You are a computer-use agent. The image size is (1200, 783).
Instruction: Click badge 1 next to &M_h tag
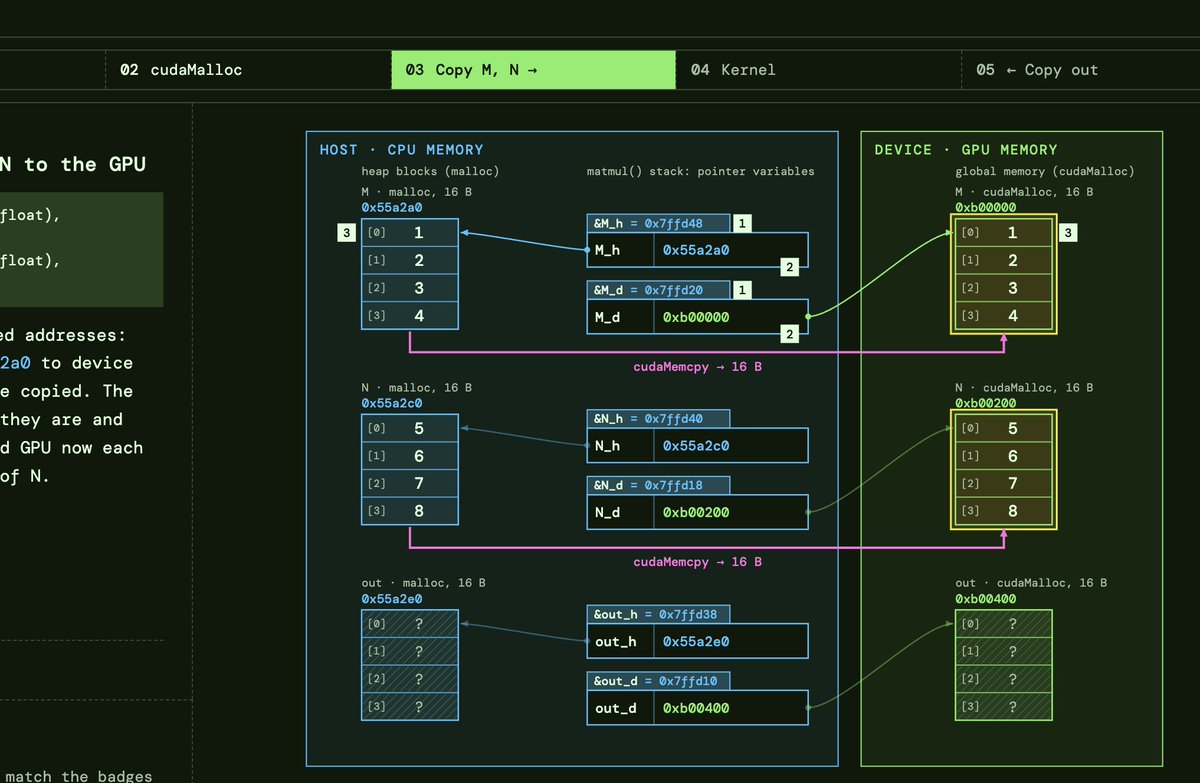coord(742,224)
